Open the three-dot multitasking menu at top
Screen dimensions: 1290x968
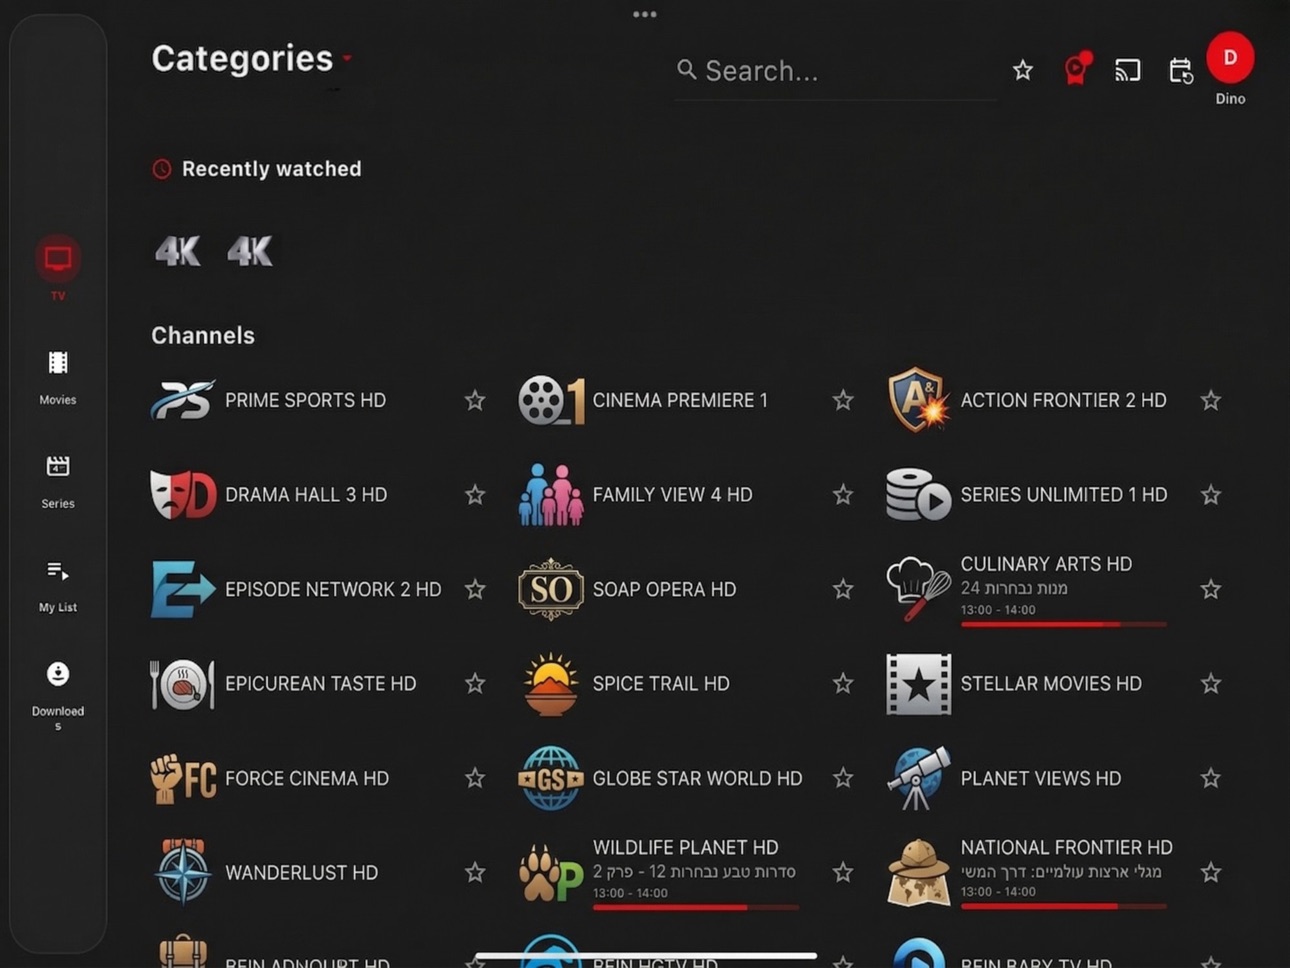coord(645,14)
